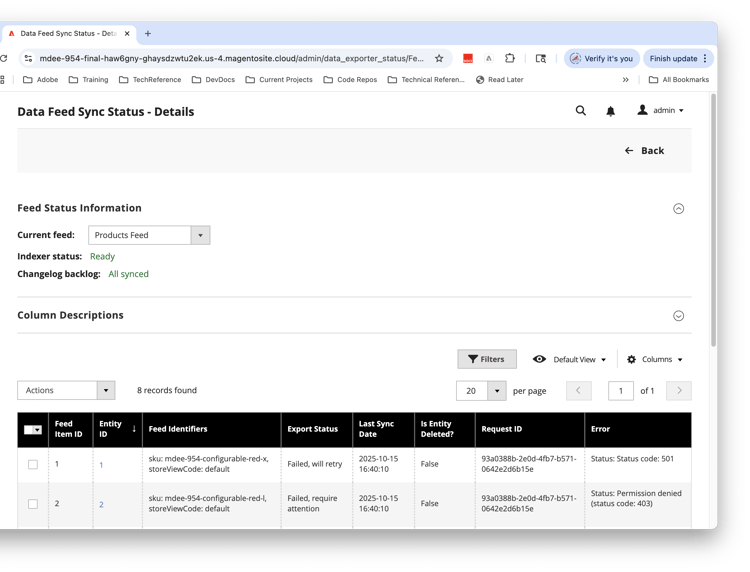The height and width of the screenshot is (572, 750).
Task: Open the Columns settings dropdown
Action: pos(655,359)
